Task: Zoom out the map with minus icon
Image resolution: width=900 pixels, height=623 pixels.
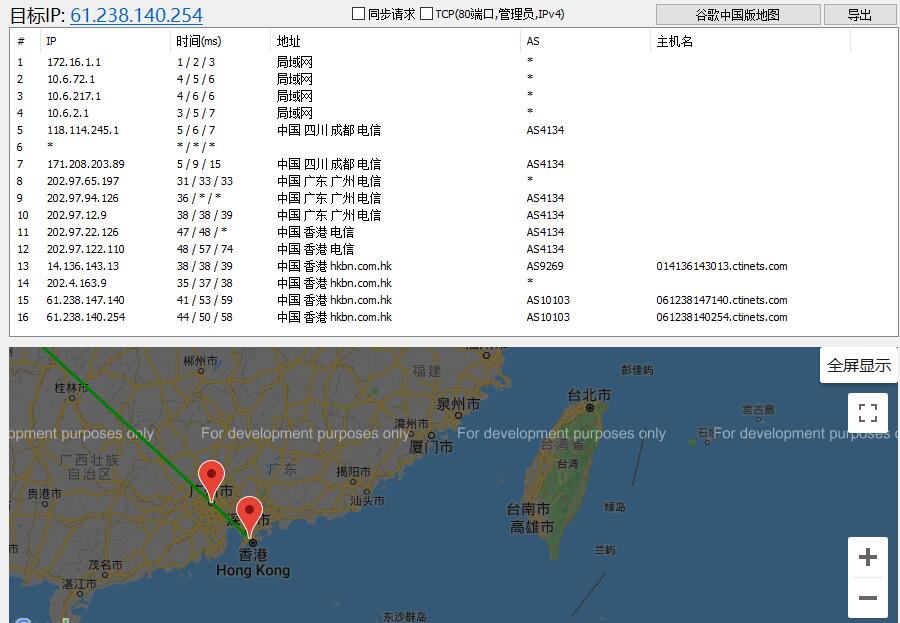Action: (868, 598)
